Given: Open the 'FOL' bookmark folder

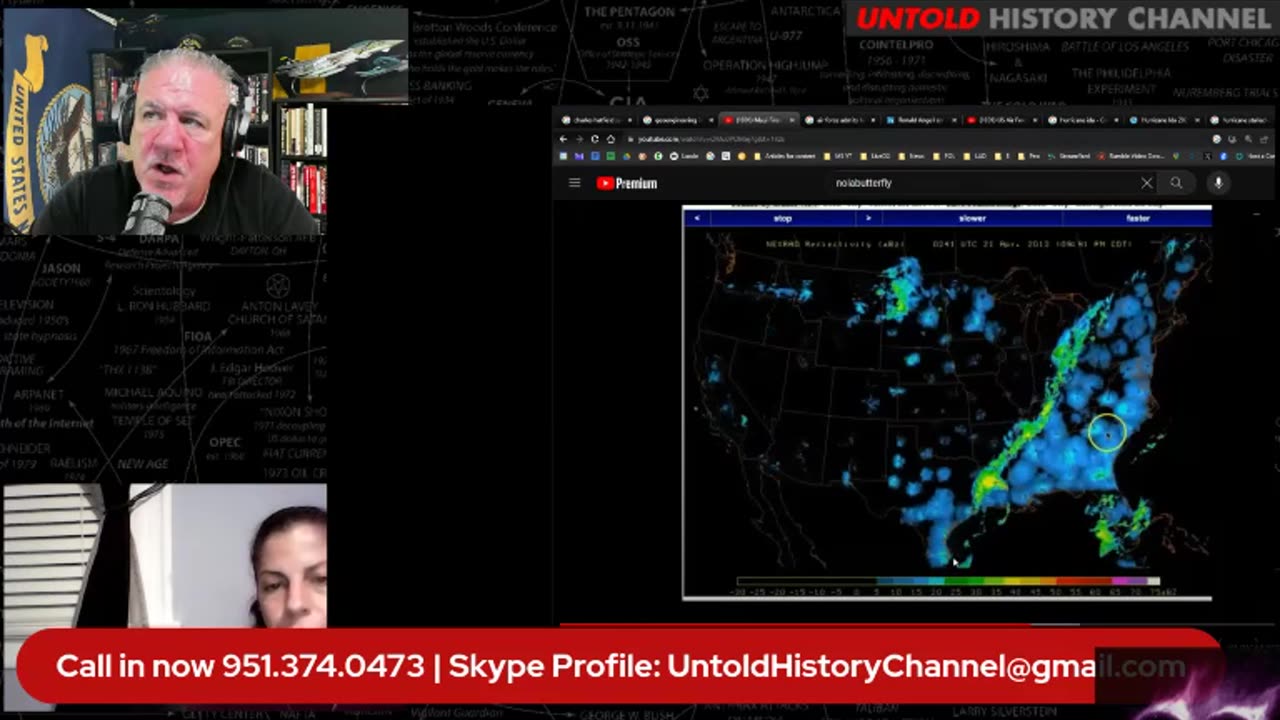Looking at the screenshot, I should click(x=944, y=156).
